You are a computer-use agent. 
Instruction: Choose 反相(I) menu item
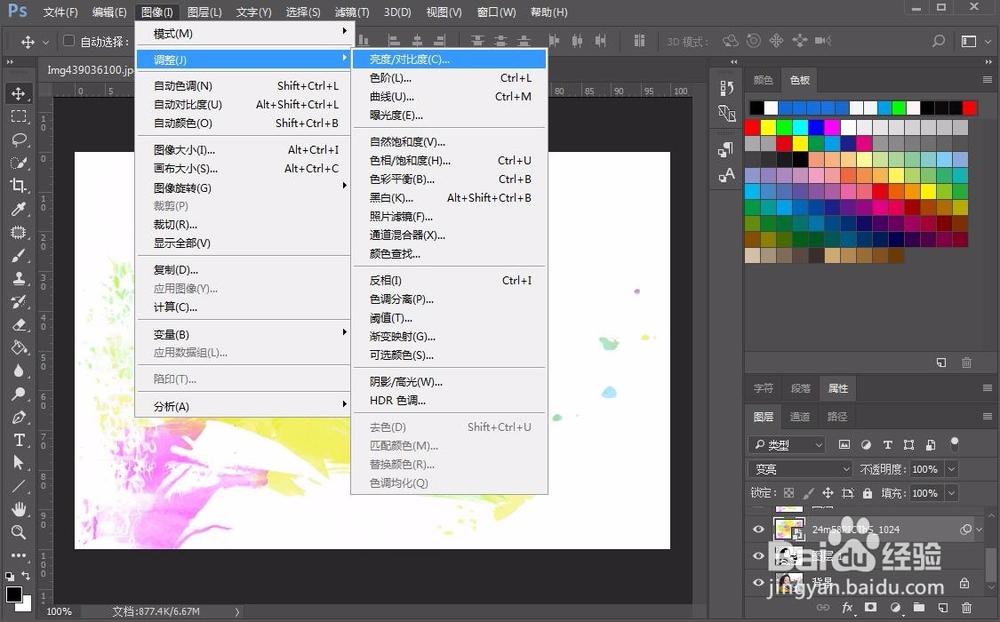click(x=449, y=280)
